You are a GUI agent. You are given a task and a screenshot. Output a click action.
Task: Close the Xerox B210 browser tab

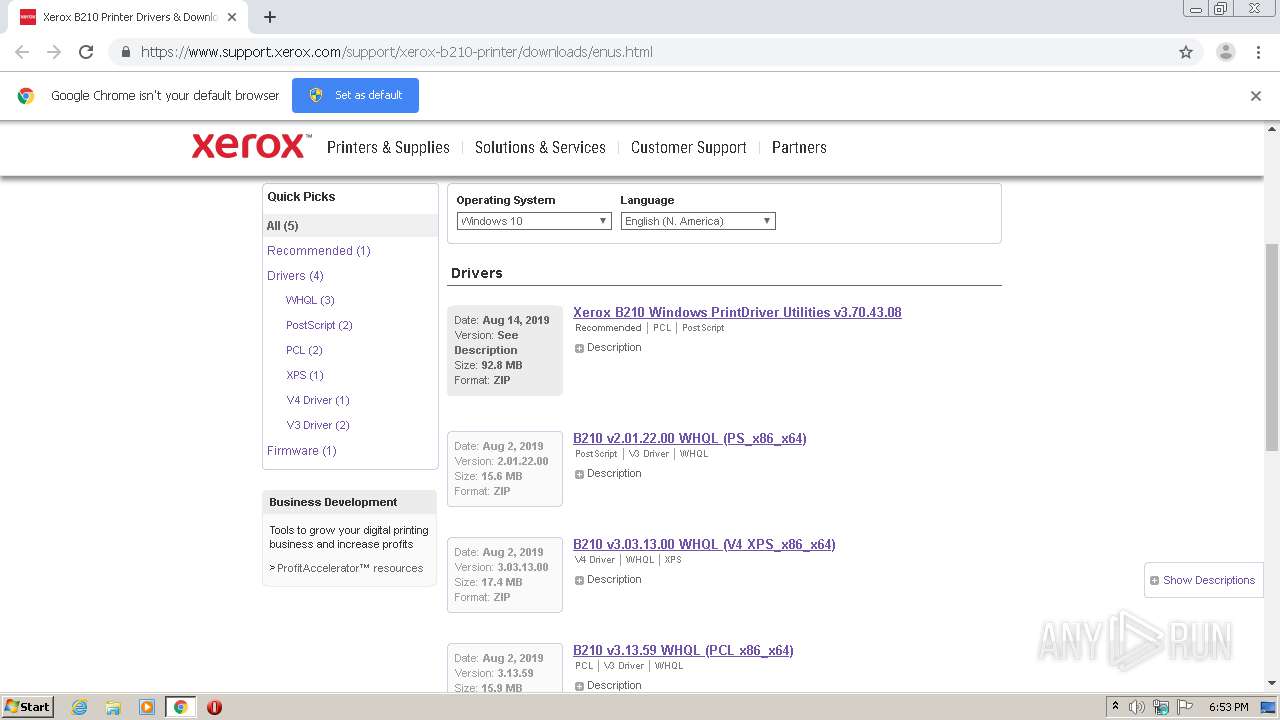(x=231, y=17)
